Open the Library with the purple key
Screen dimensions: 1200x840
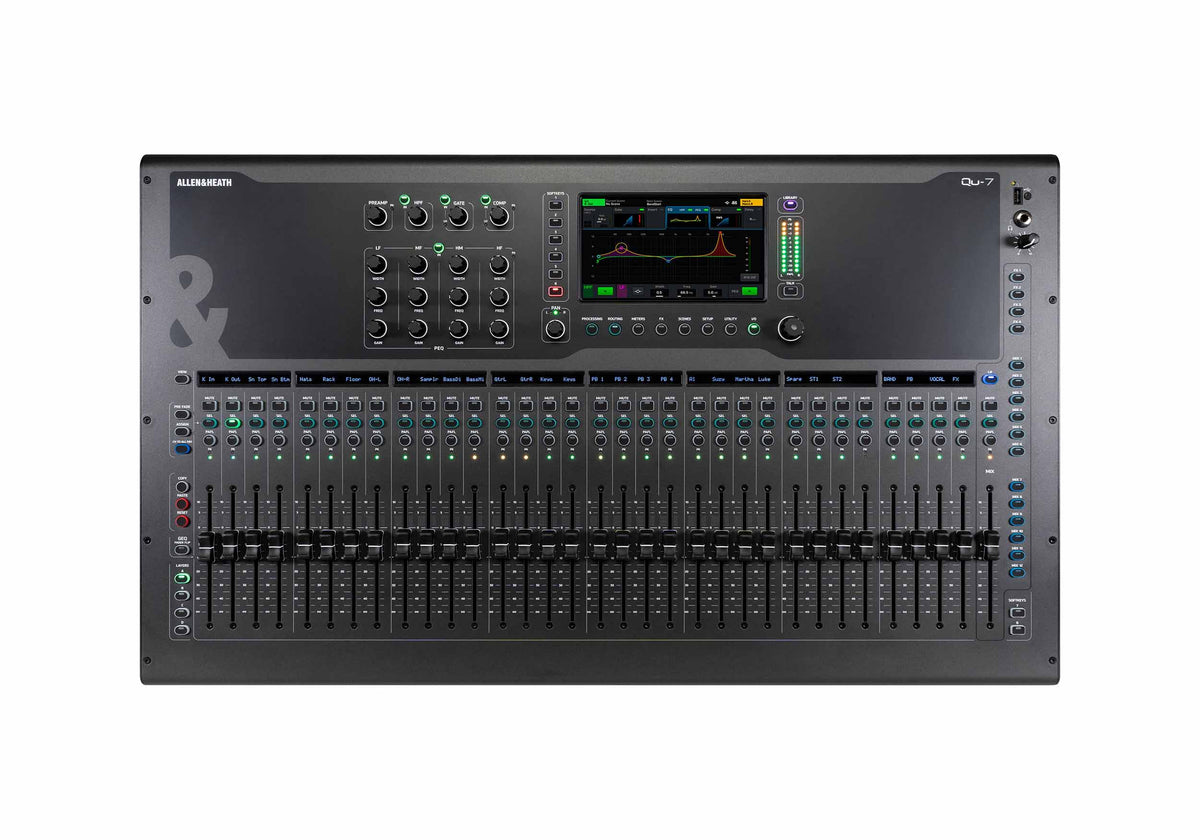(x=789, y=207)
